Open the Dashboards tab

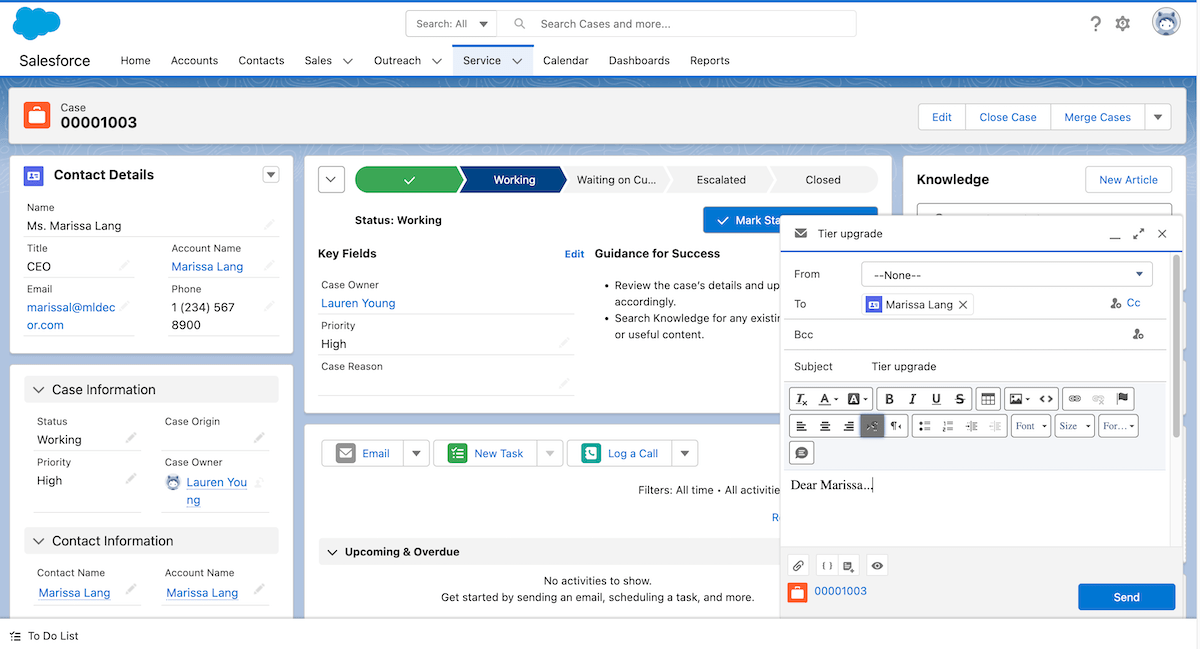point(639,61)
